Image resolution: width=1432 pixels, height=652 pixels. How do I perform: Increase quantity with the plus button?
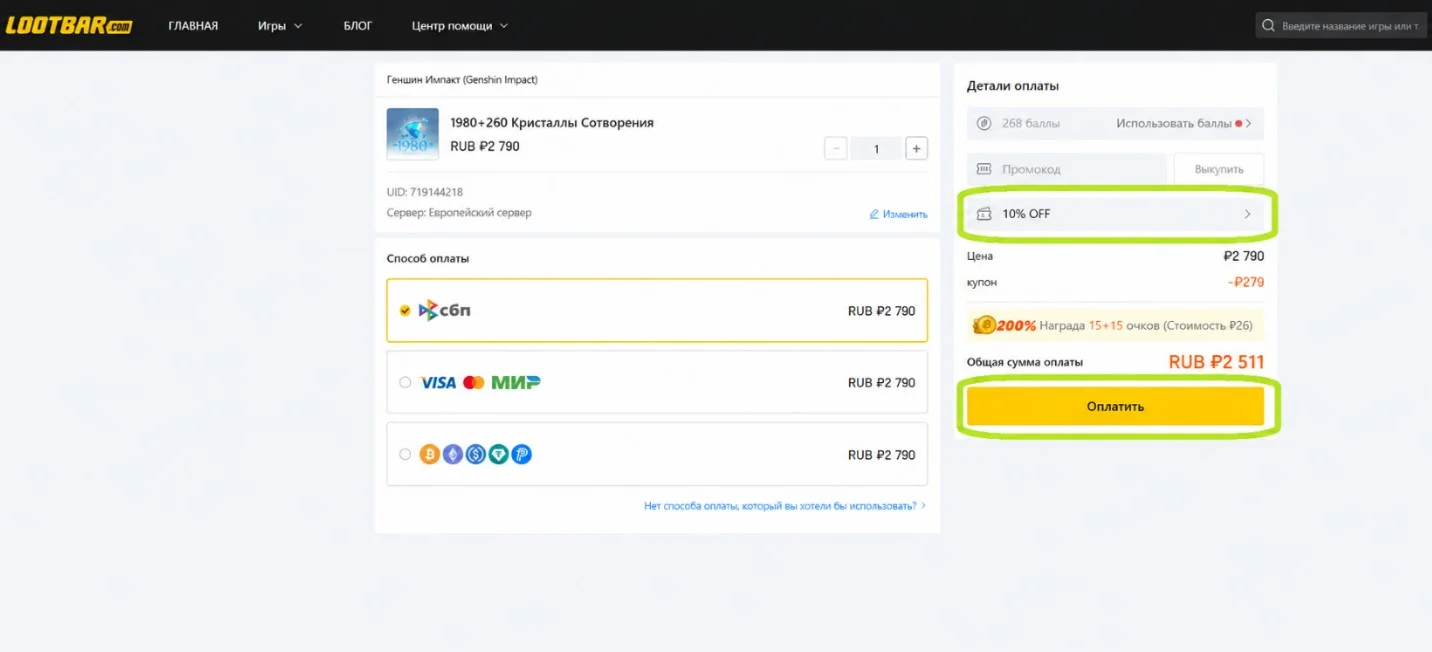point(916,149)
